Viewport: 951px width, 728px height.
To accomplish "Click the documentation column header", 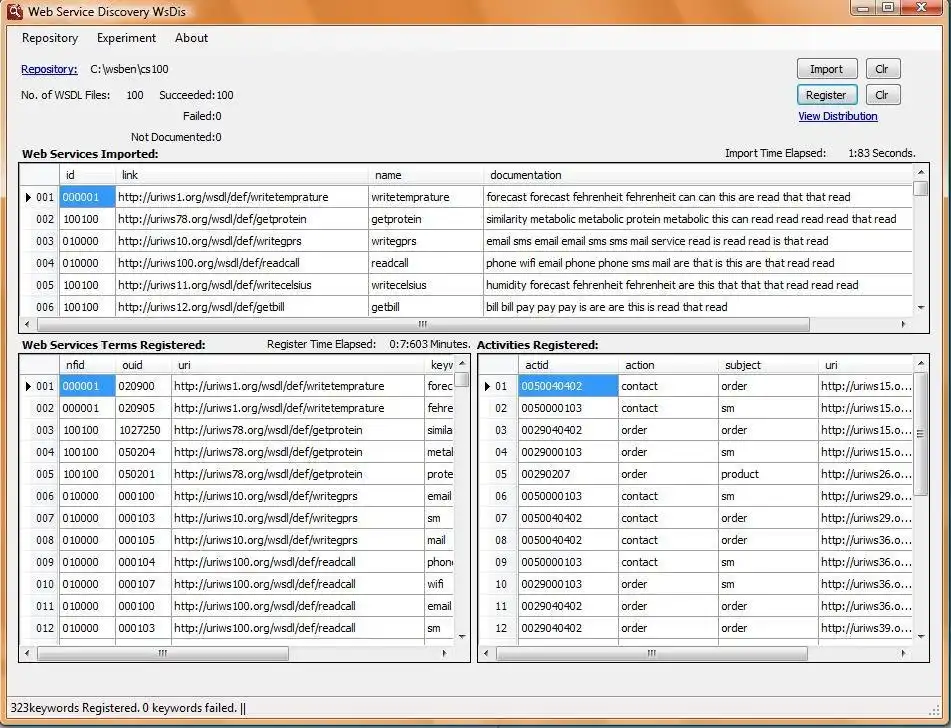I will 697,175.
